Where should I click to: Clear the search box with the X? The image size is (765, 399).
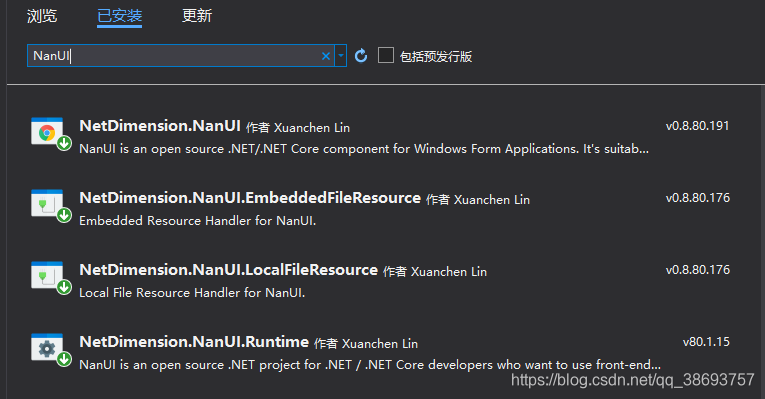pos(326,56)
